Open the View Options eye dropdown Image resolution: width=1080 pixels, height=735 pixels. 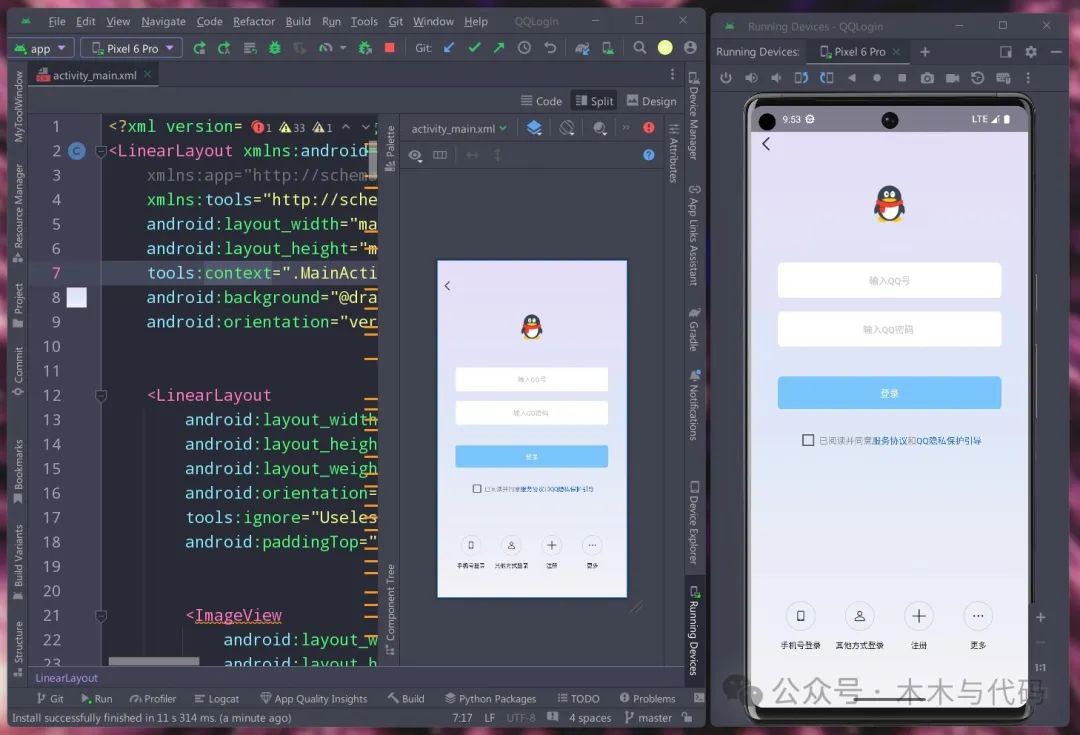tap(415, 156)
